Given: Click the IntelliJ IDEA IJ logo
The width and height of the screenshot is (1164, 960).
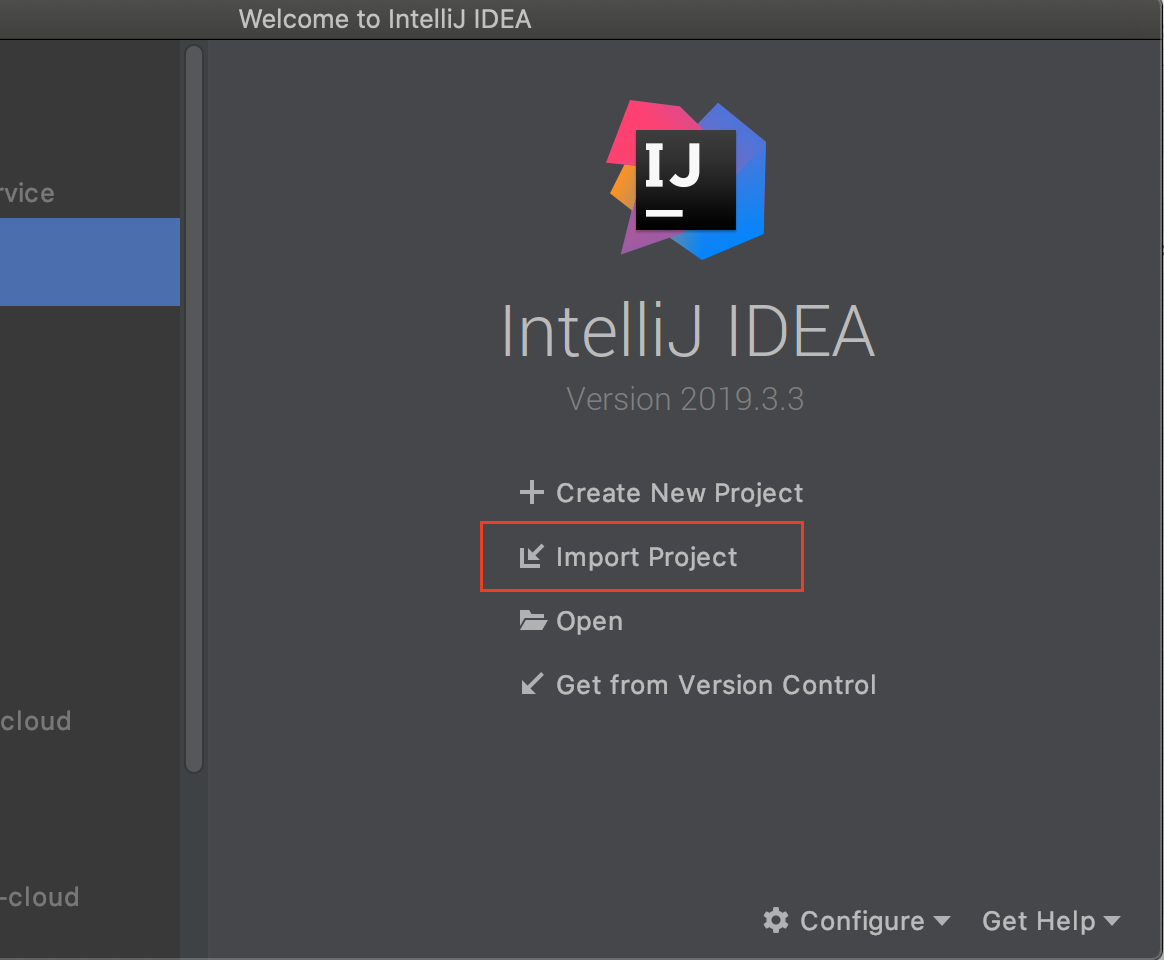Looking at the screenshot, I should (686, 180).
